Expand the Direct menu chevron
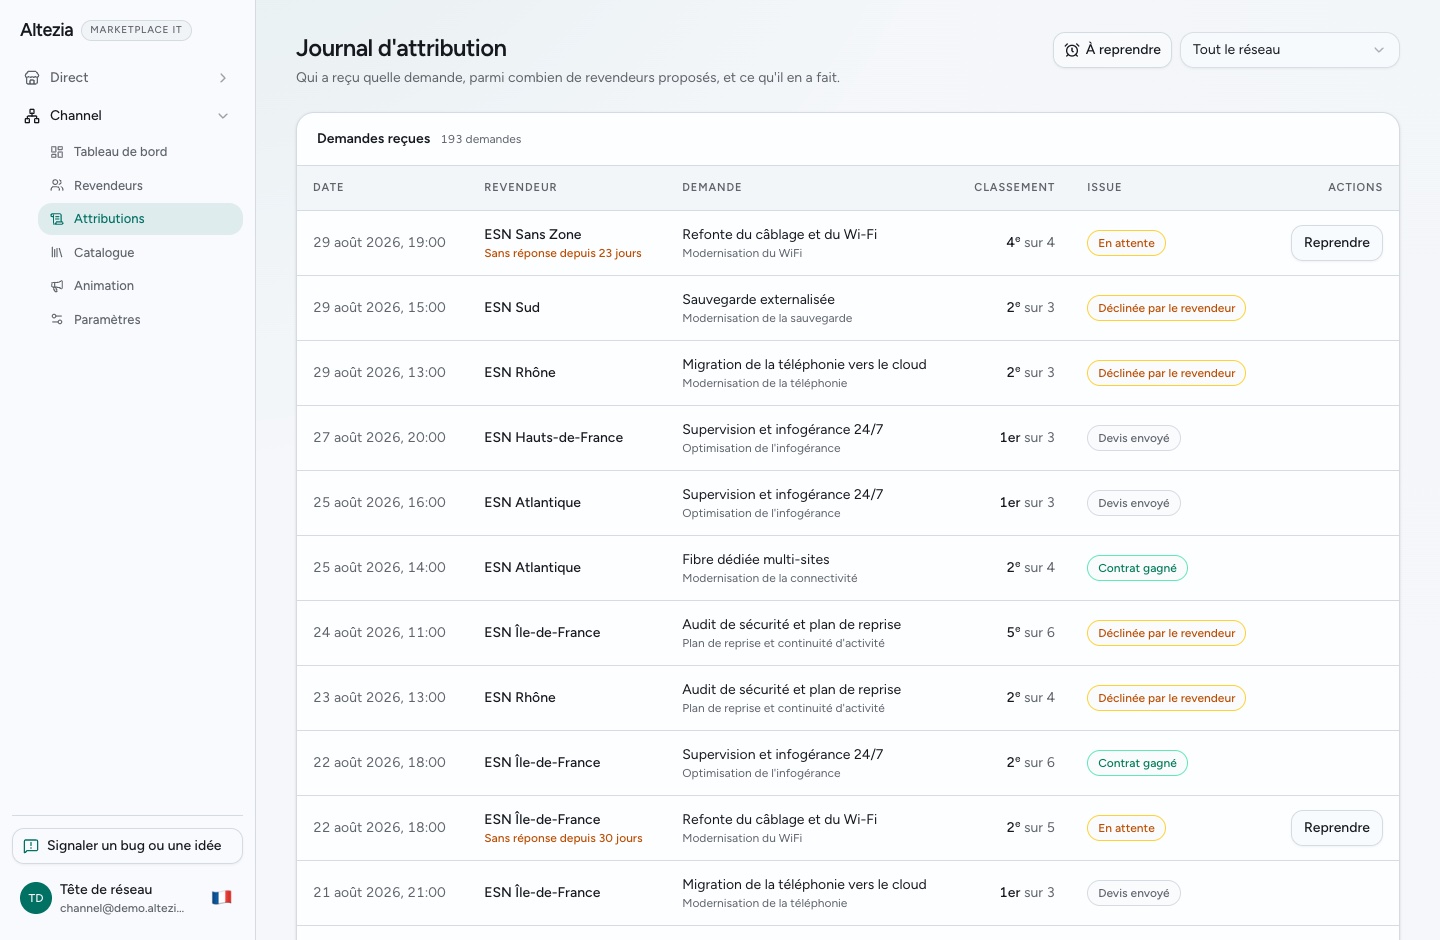 [223, 78]
